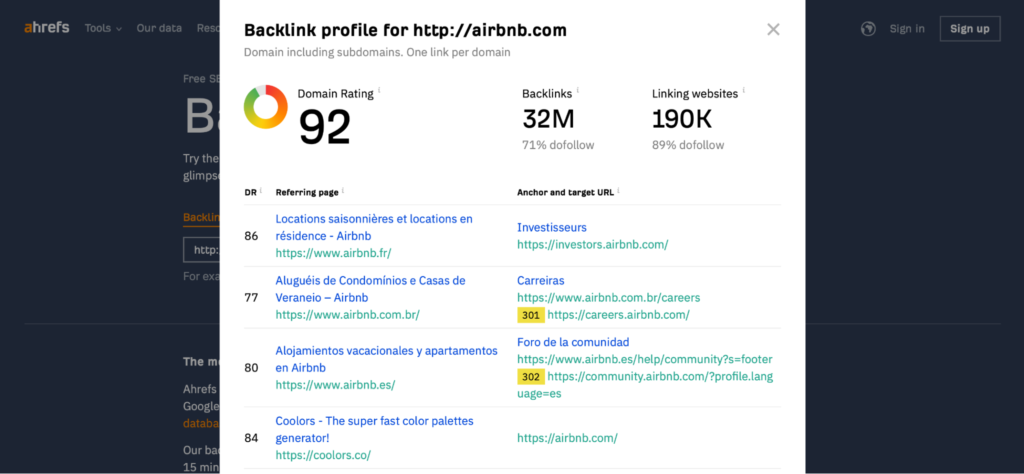Click DR value 77 in table
The height and width of the screenshot is (474, 1024).
[x=251, y=298]
